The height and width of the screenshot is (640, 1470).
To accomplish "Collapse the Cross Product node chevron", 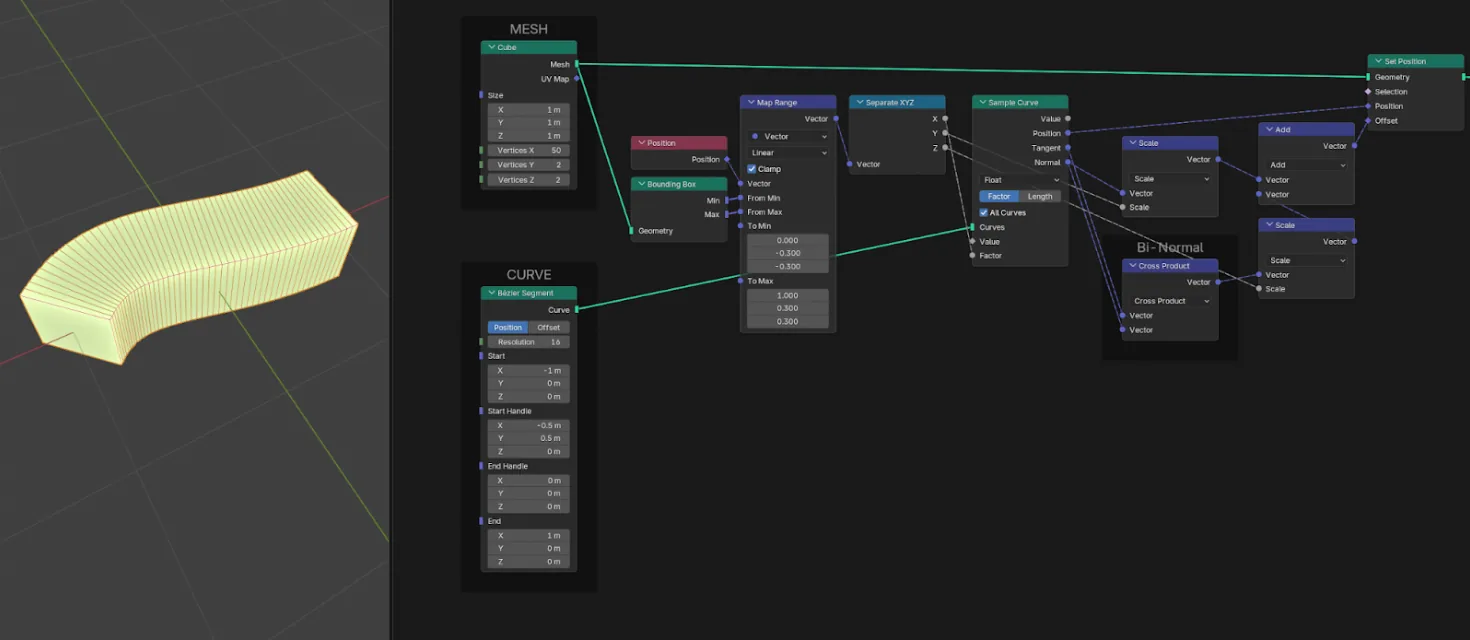I will pyautogui.click(x=1132, y=266).
